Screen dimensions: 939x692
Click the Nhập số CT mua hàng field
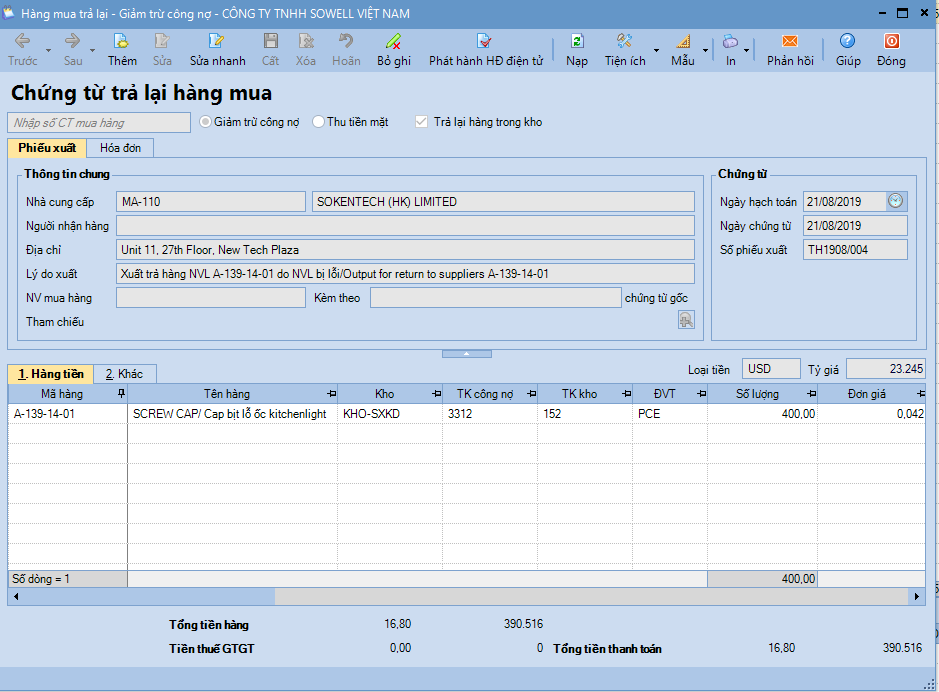click(98, 123)
